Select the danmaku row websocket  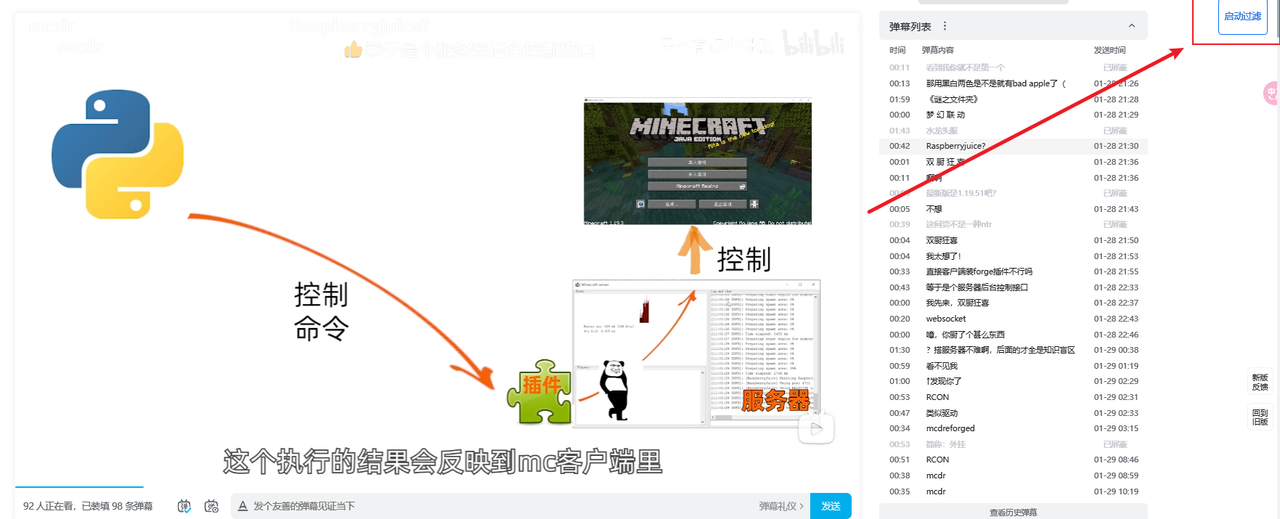(1013, 318)
